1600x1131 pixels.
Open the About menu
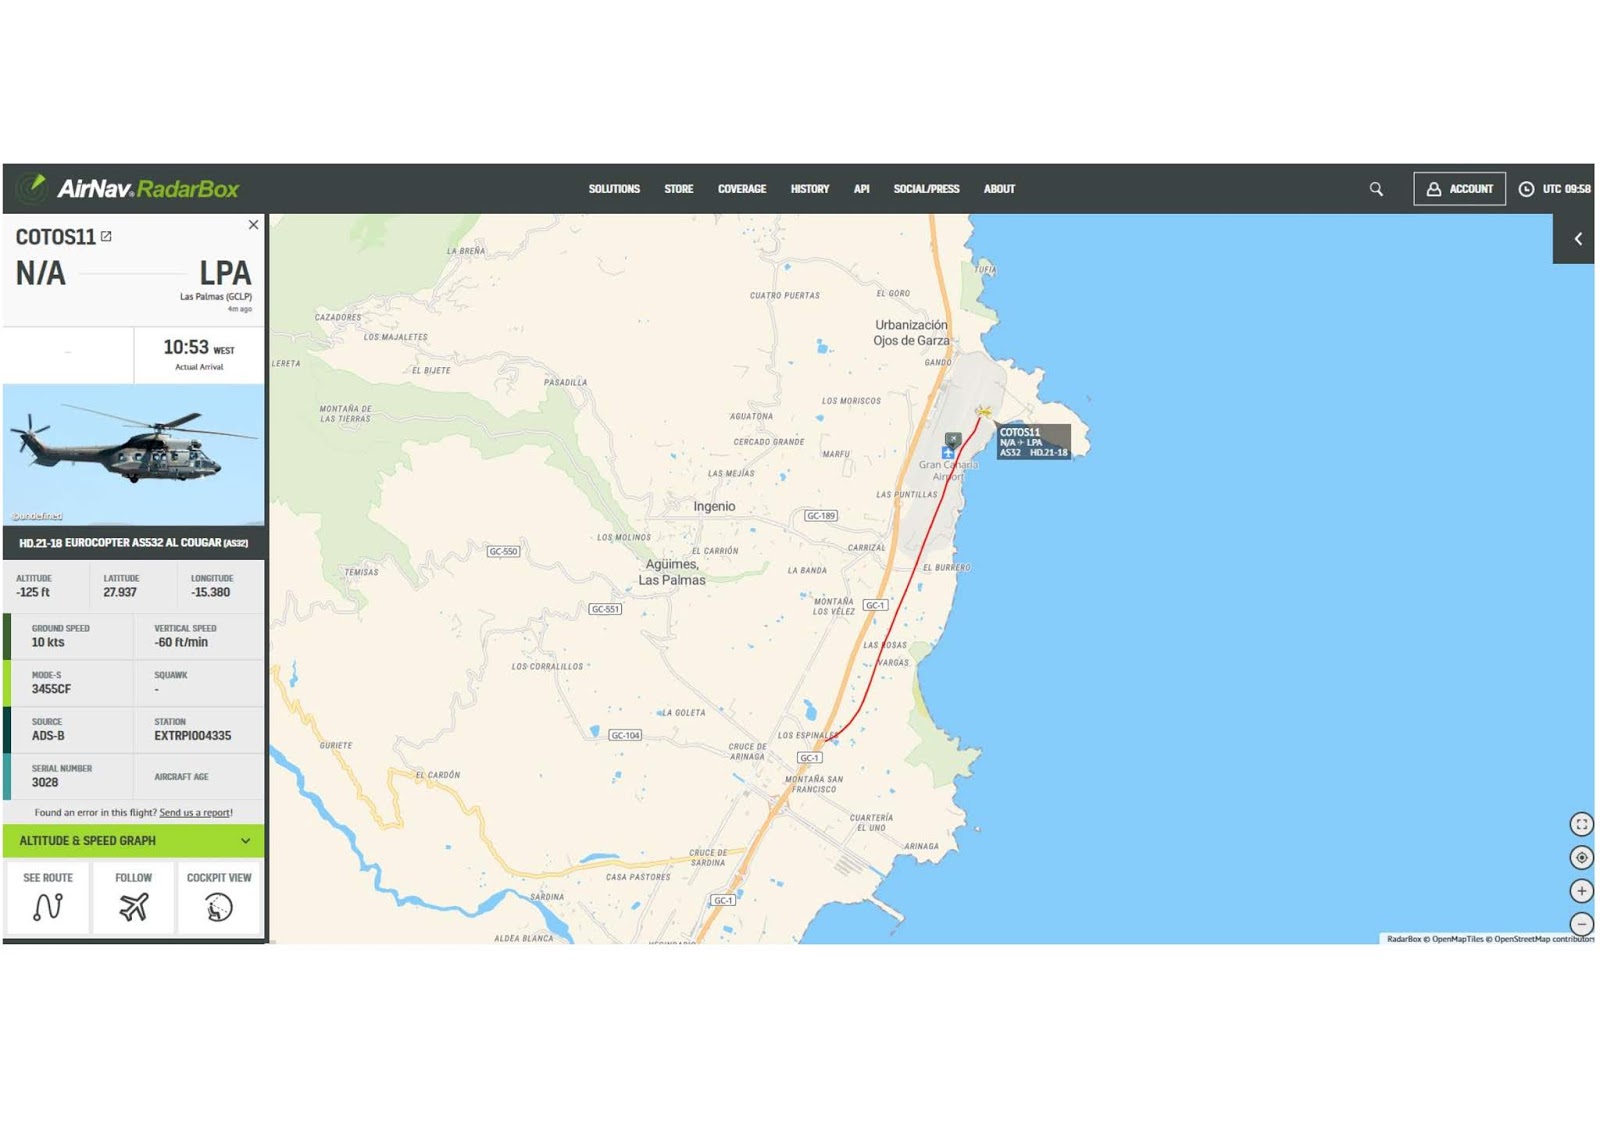999,189
